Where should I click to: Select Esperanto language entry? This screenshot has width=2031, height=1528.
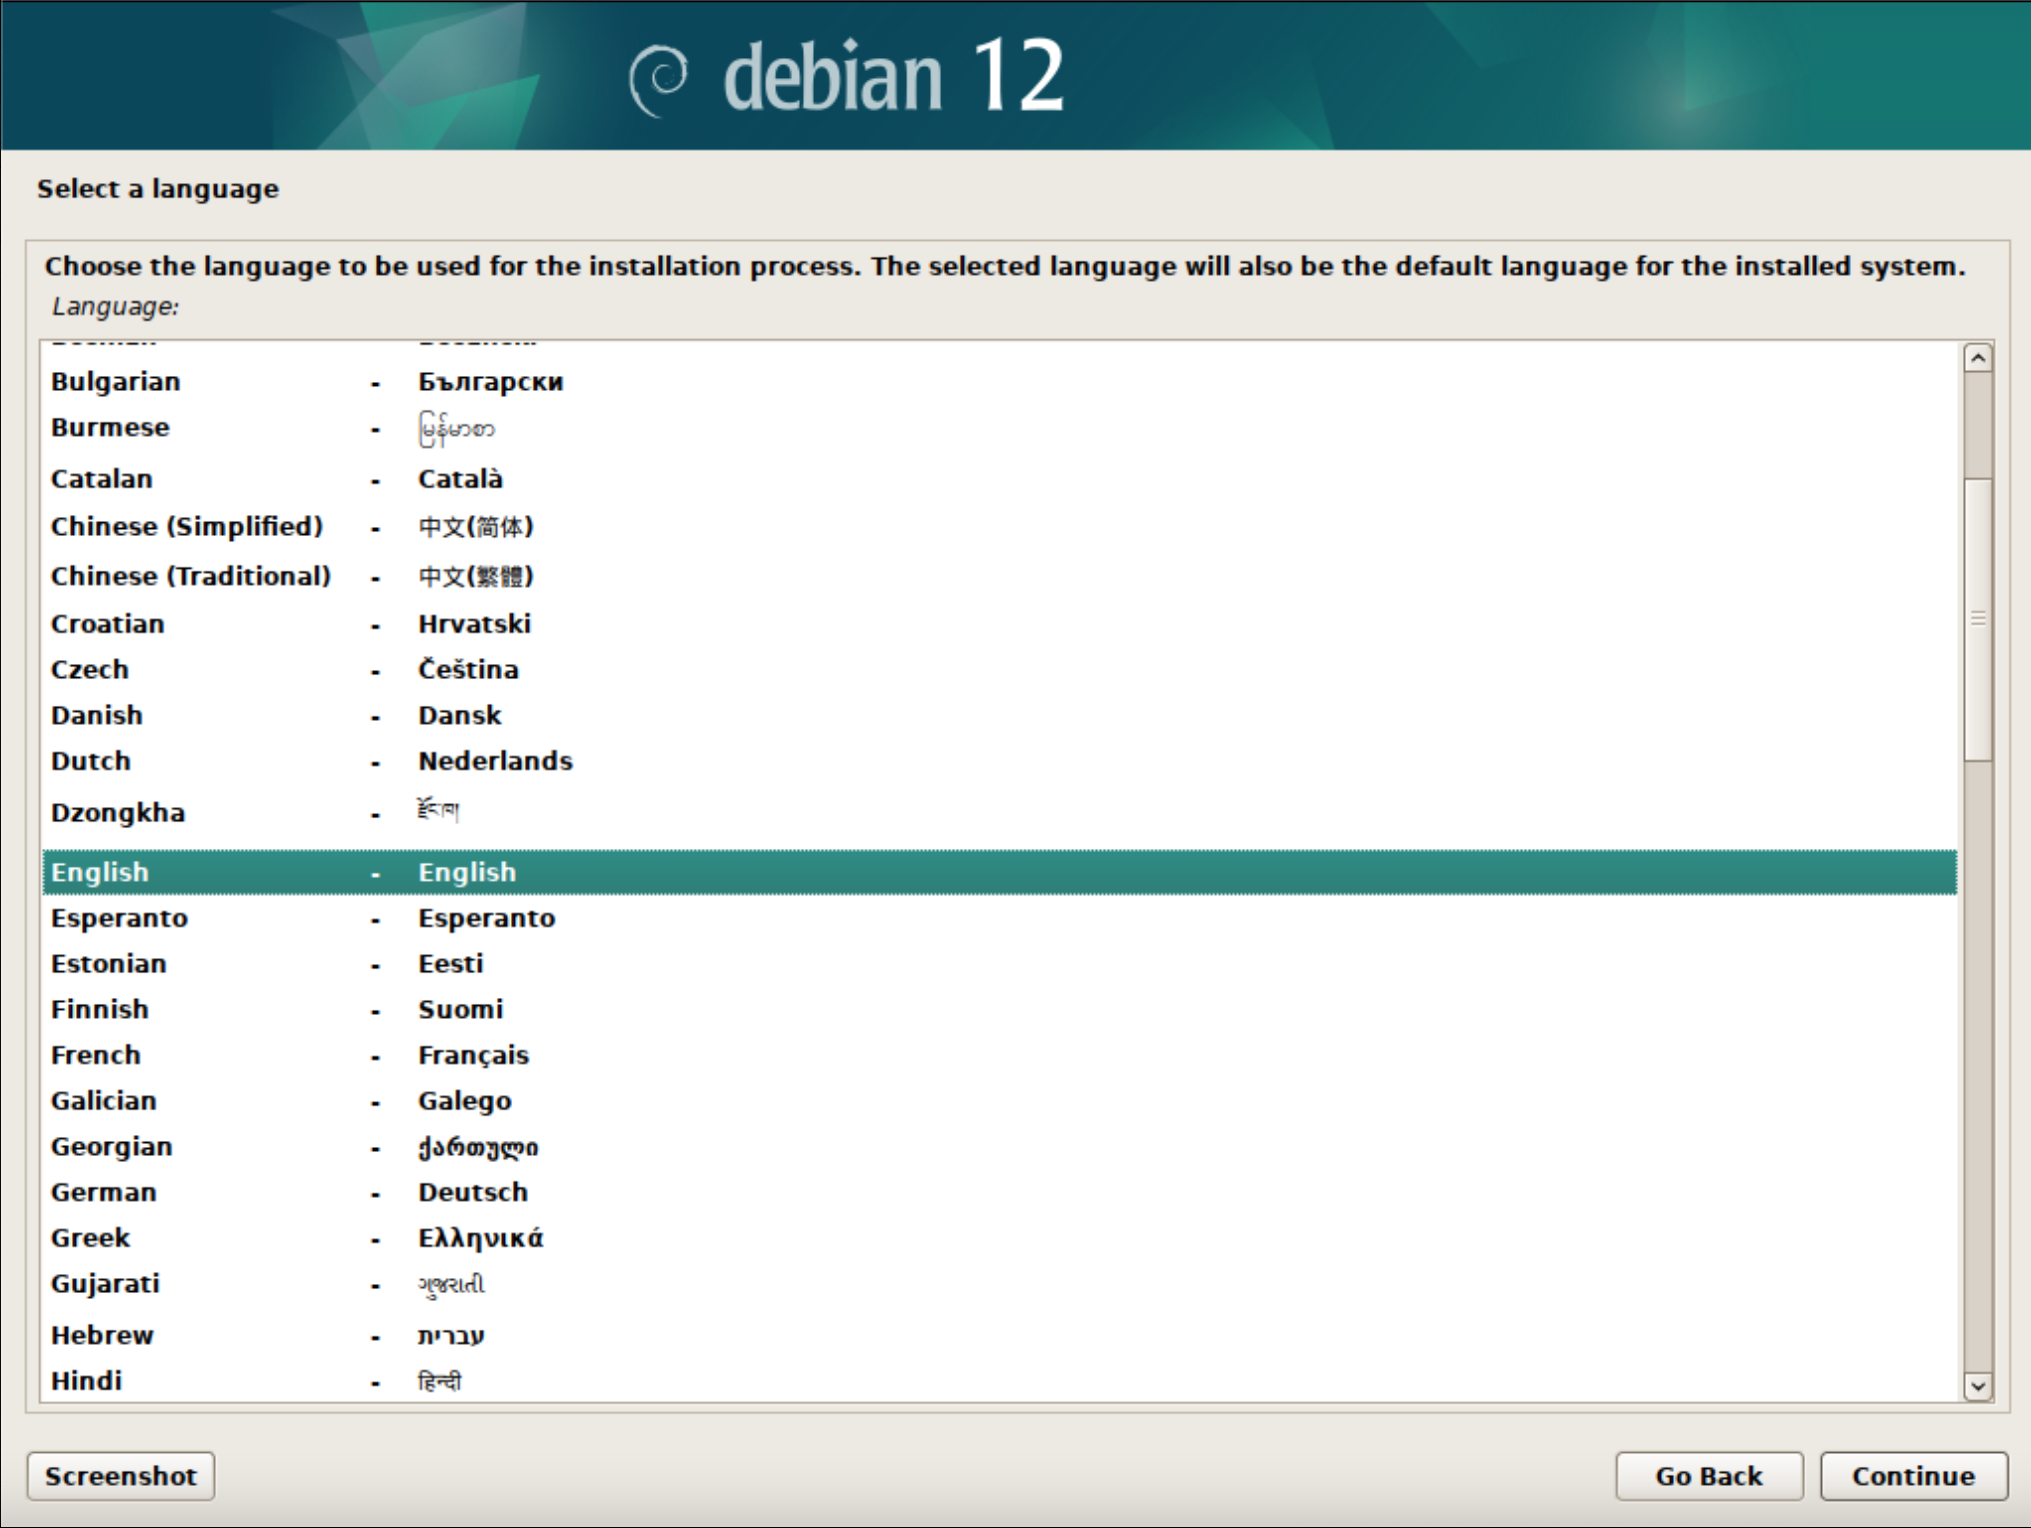[119, 918]
